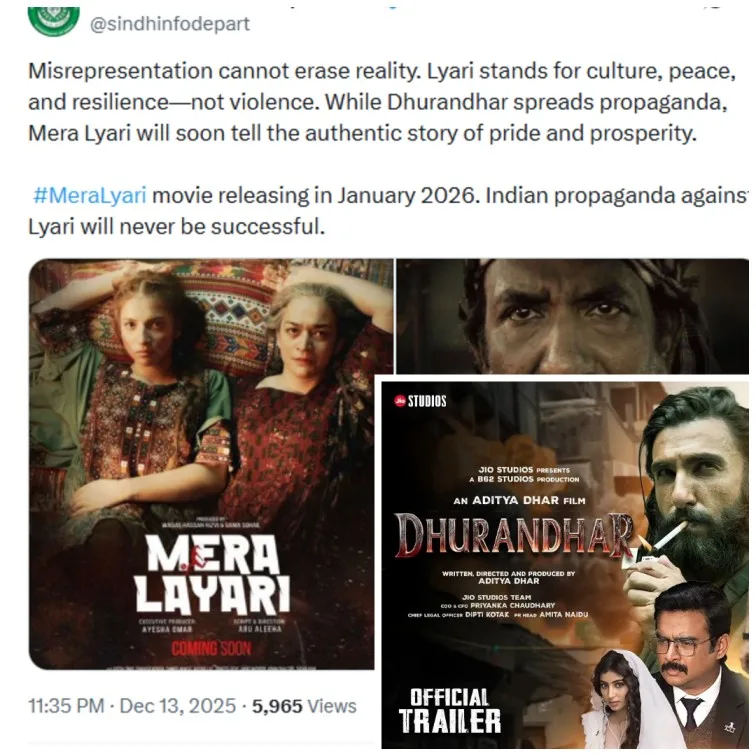
Task: Click the OFFICIAL TRAILER label
Action: [x=450, y=710]
